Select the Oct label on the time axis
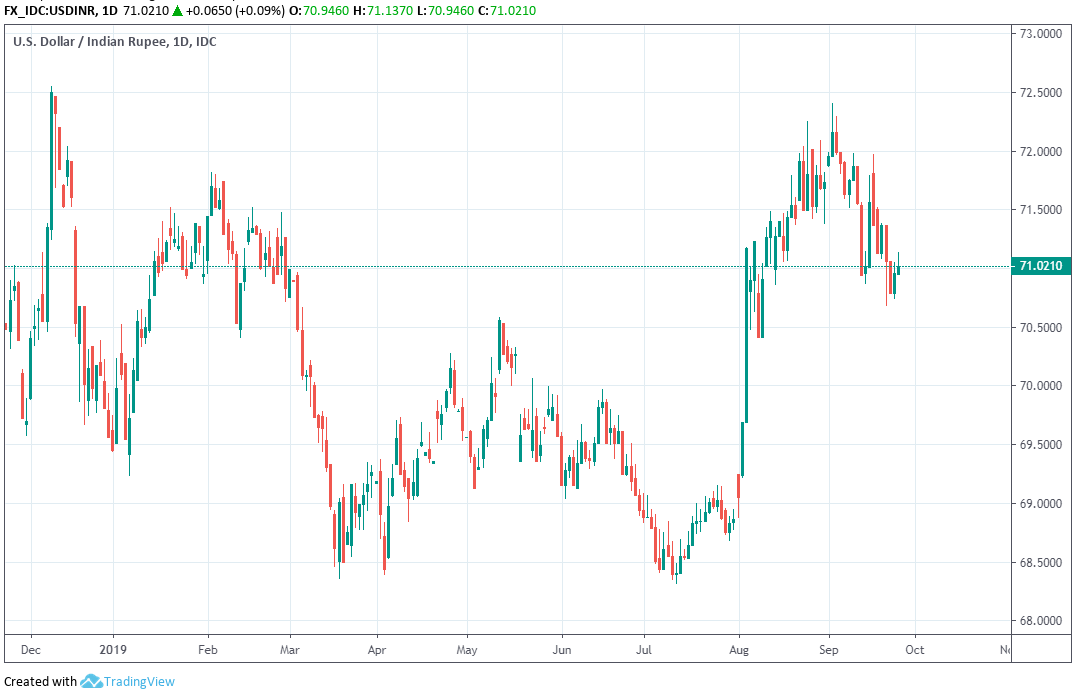Viewport: 1075px width, 695px height. [914, 649]
